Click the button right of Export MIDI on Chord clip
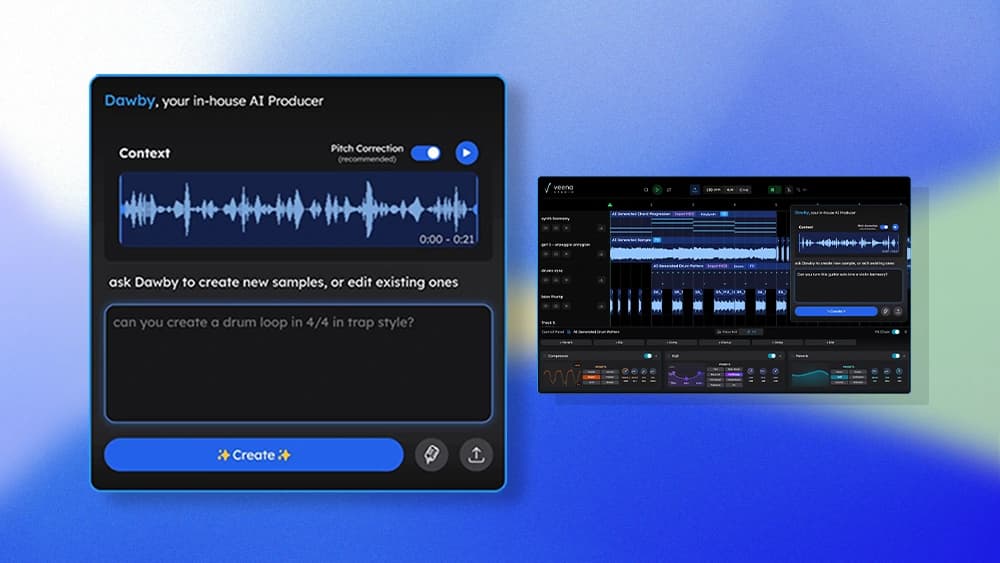 pyautogui.click(x=708, y=214)
